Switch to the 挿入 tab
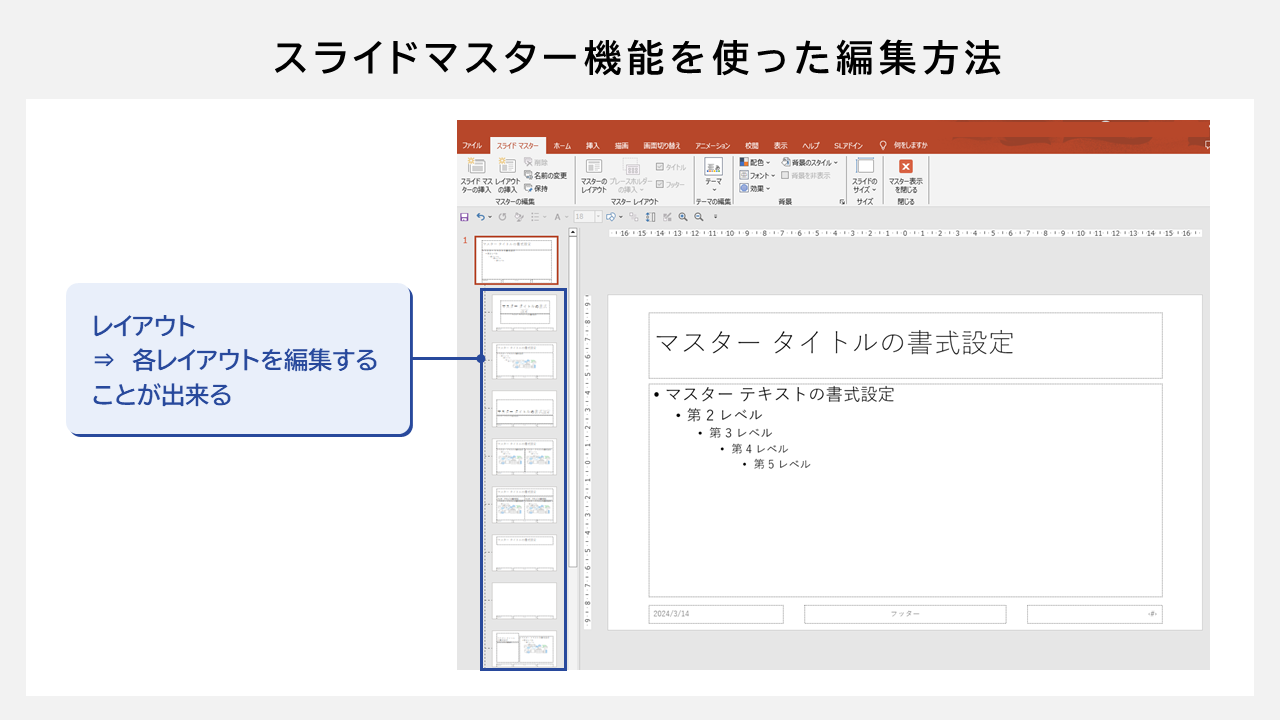 (593, 146)
